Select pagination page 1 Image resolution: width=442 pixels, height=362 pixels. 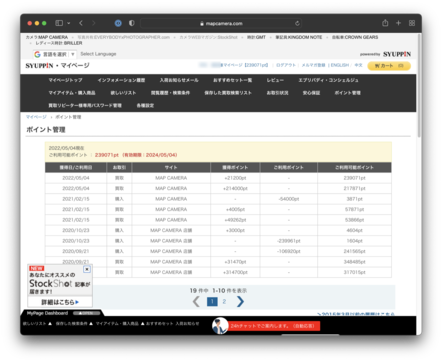212,302
